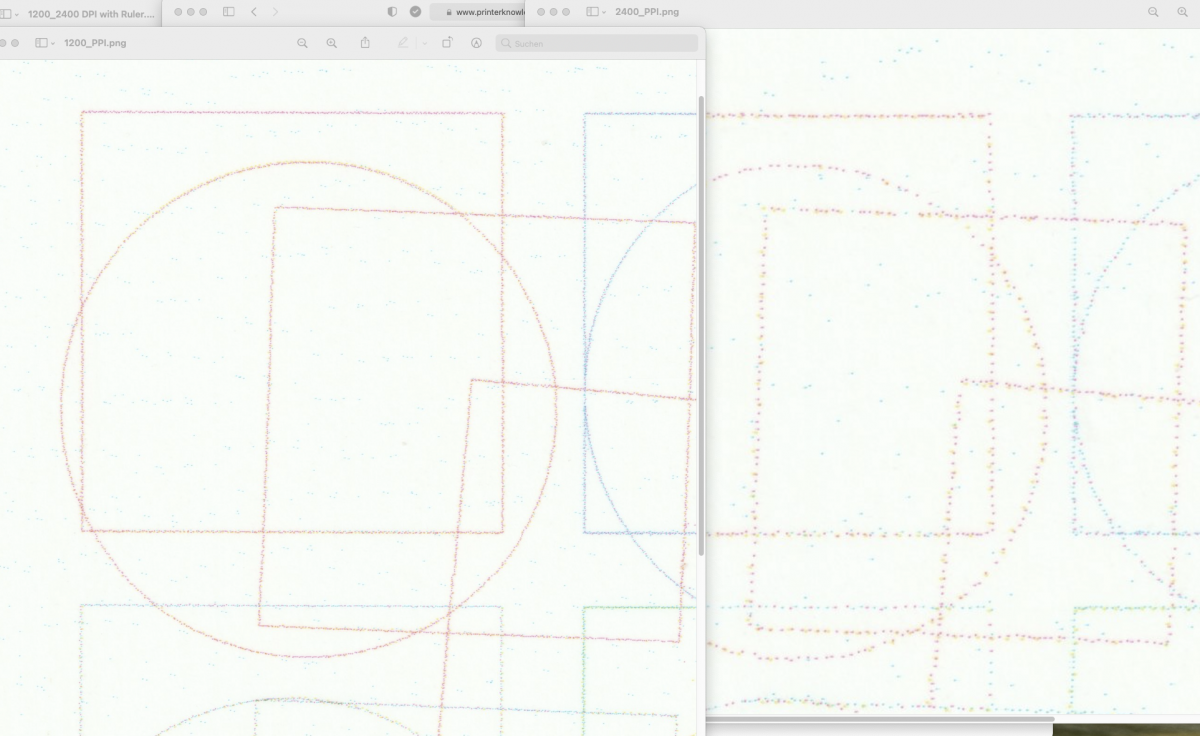Zoom in on the 1200_PPI.png image

tap(332, 43)
